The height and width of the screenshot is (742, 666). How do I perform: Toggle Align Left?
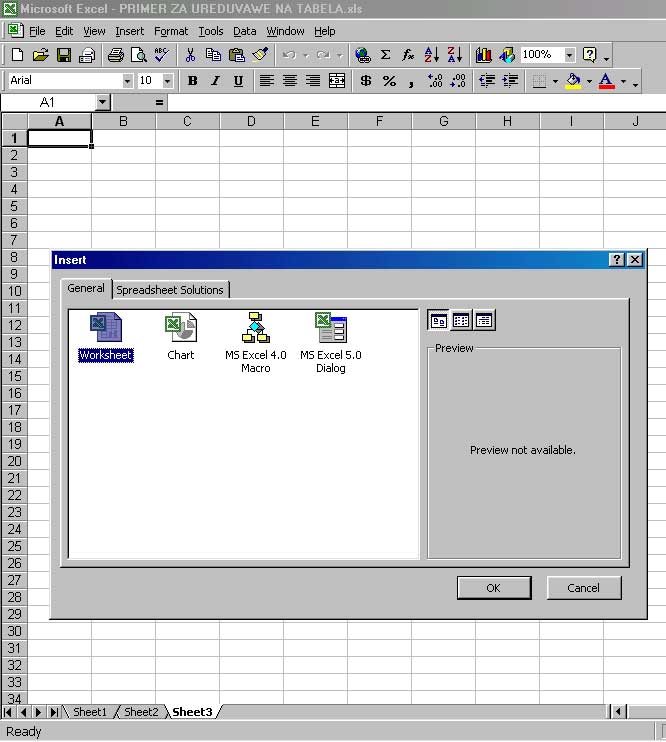click(x=266, y=81)
